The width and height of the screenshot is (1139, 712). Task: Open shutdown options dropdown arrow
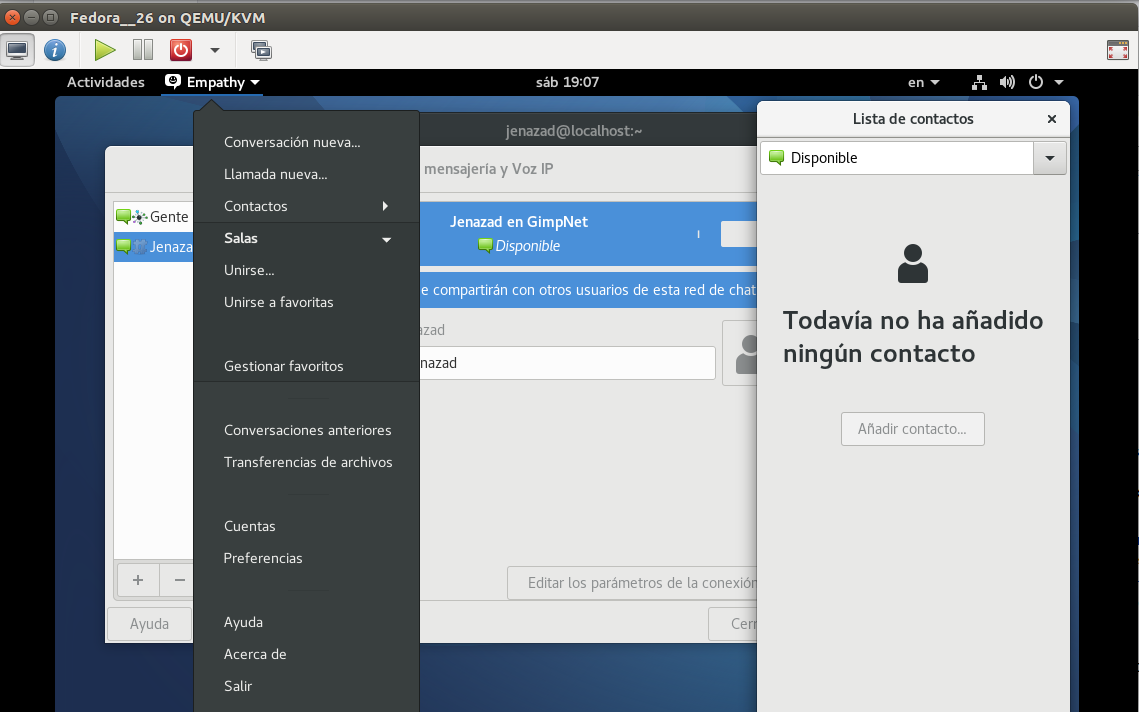tap(215, 50)
